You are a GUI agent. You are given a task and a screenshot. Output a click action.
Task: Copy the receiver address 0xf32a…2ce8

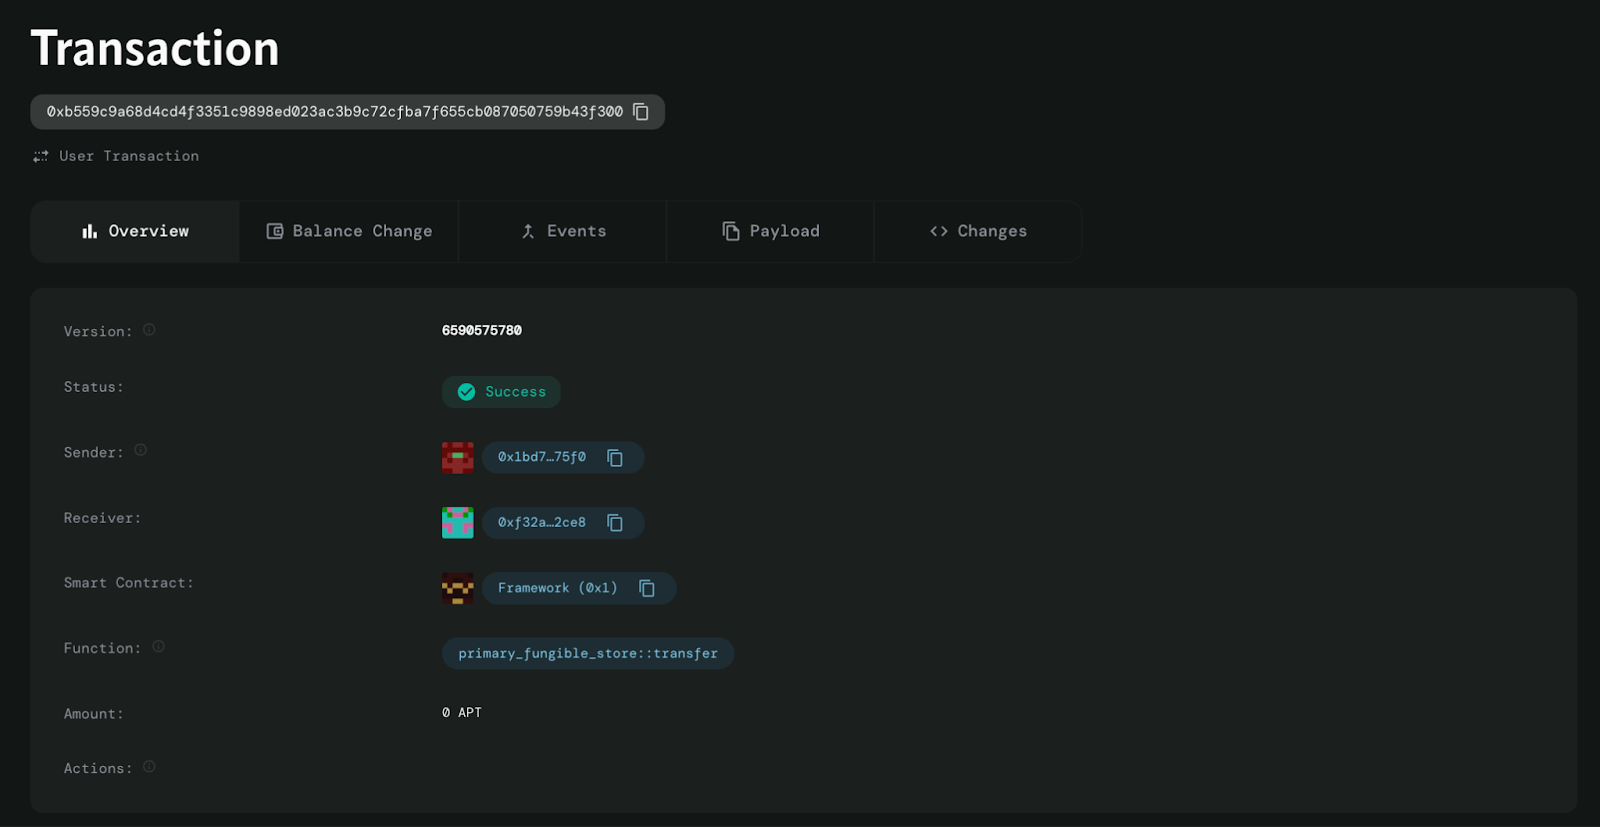pyautogui.click(x=615, y=523)
